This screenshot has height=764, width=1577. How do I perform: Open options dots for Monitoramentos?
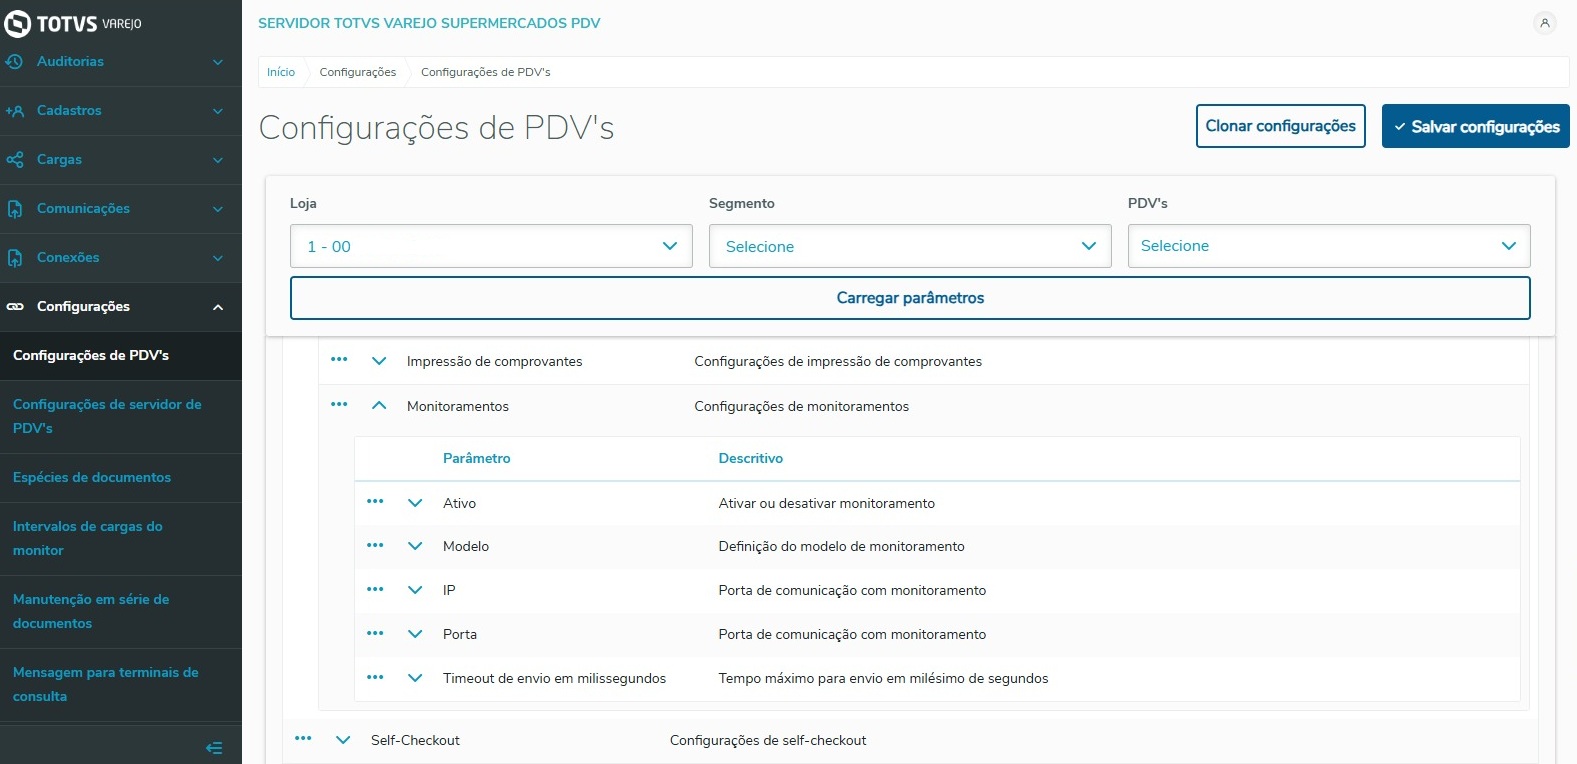[x=339, y=405]
